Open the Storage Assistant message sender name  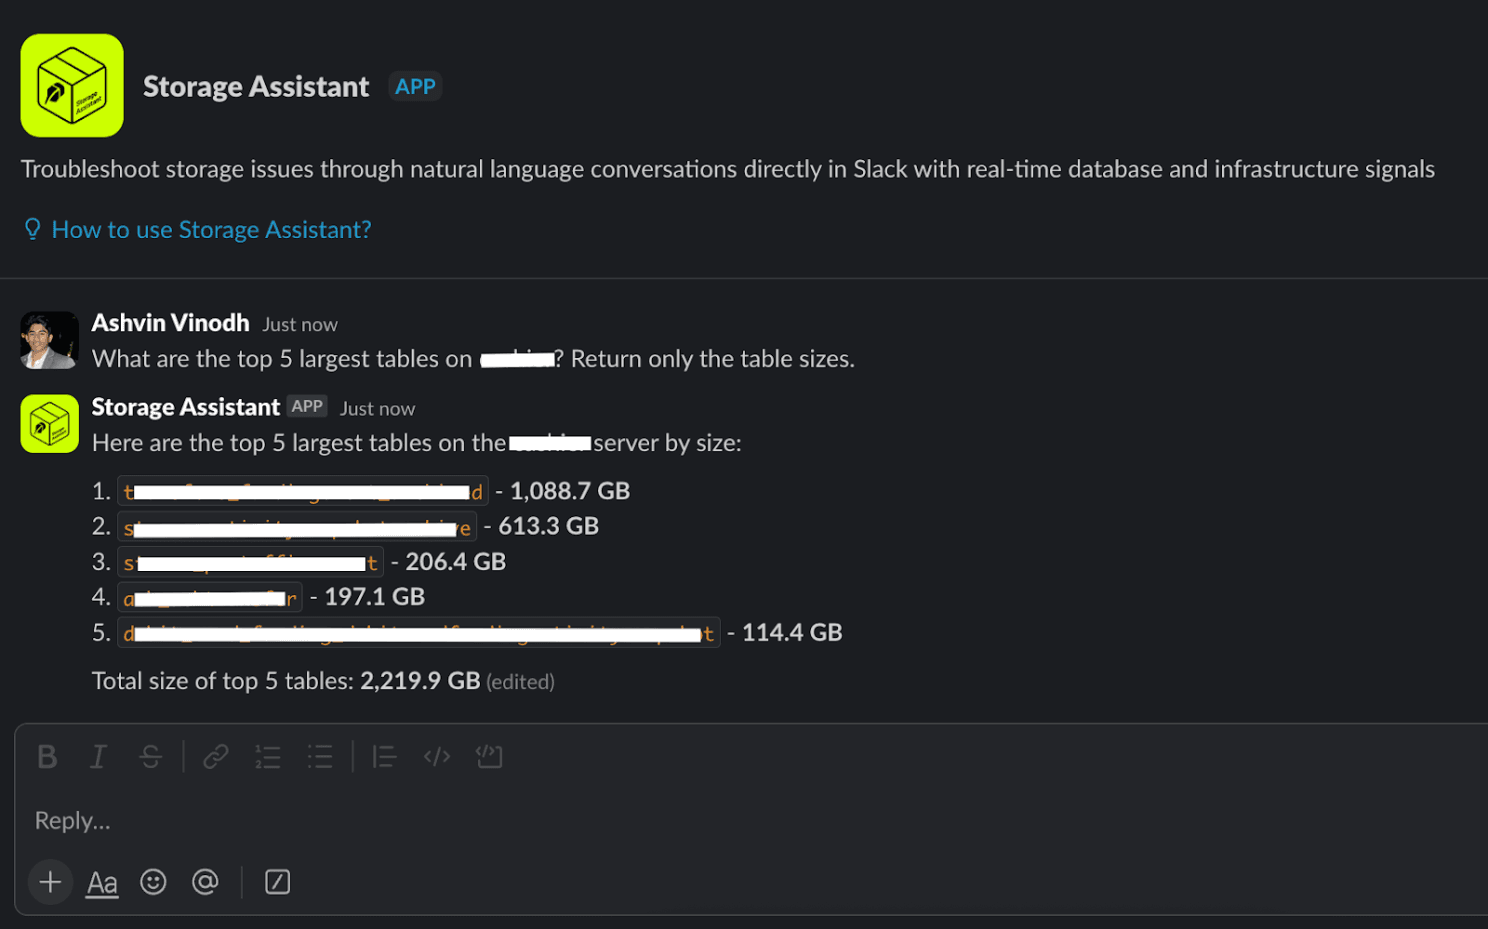tap(185, 407)
